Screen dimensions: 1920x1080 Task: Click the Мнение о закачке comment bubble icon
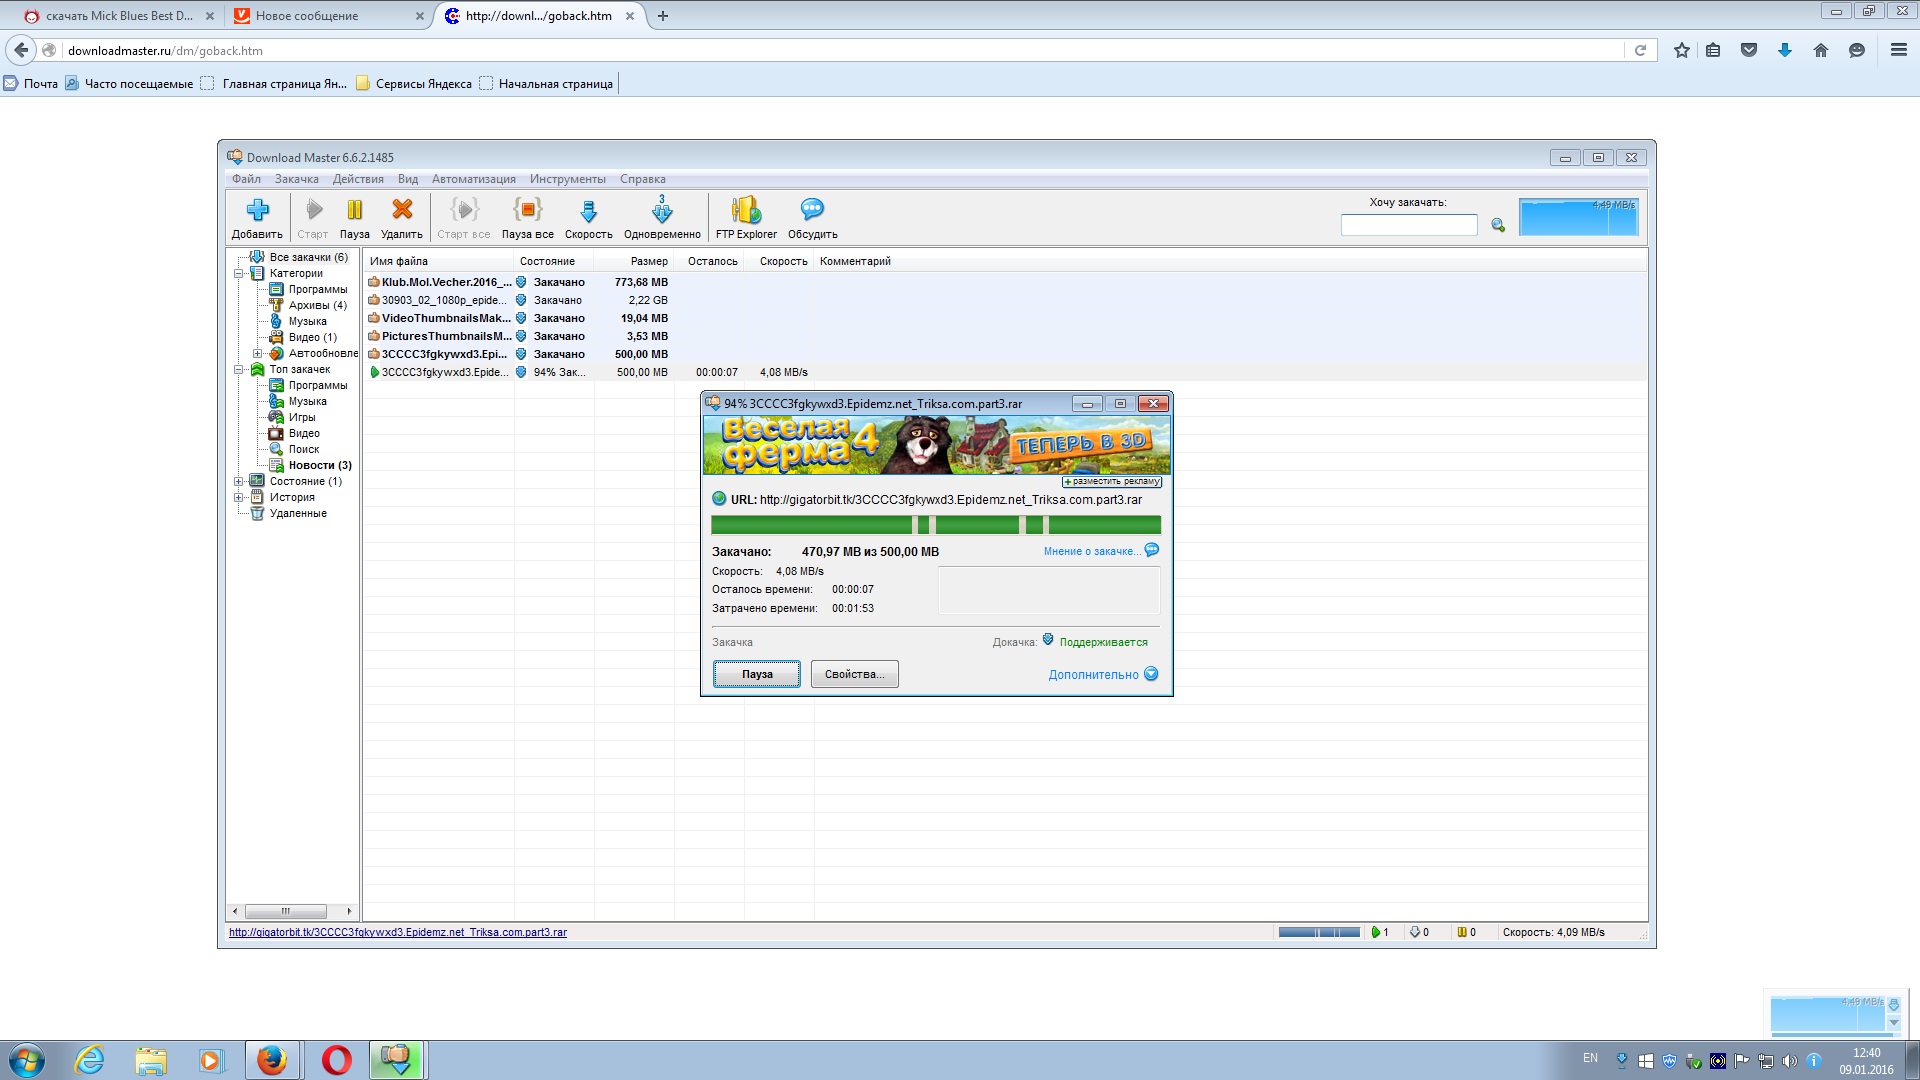pos(1152,550)
